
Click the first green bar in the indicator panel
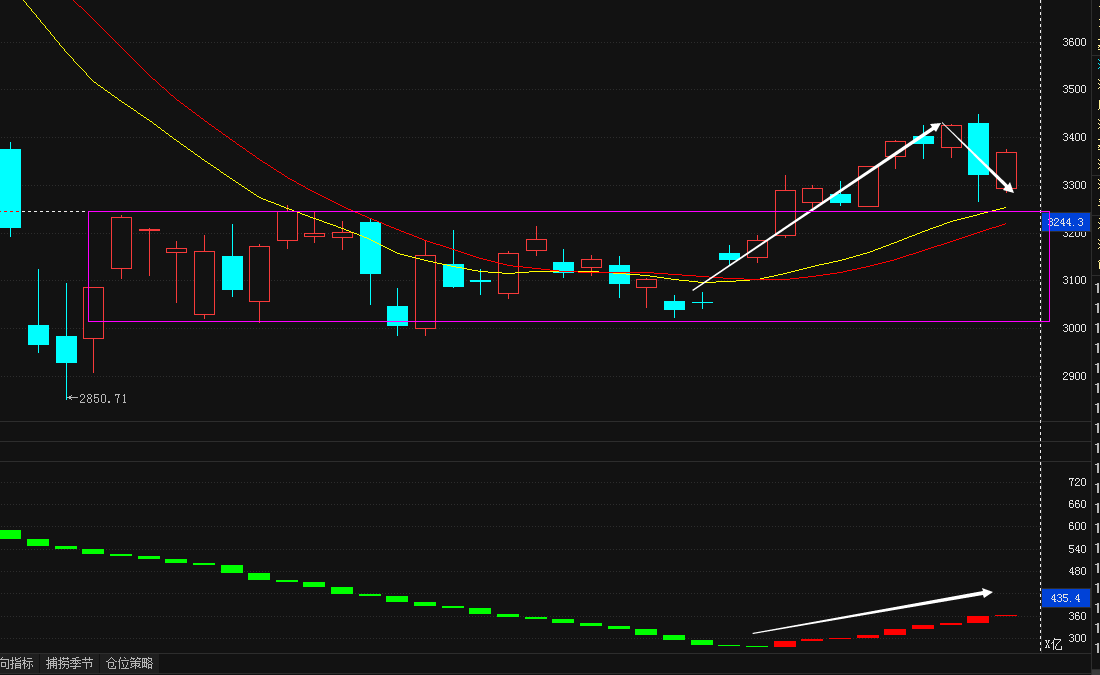tap(10, 534)
